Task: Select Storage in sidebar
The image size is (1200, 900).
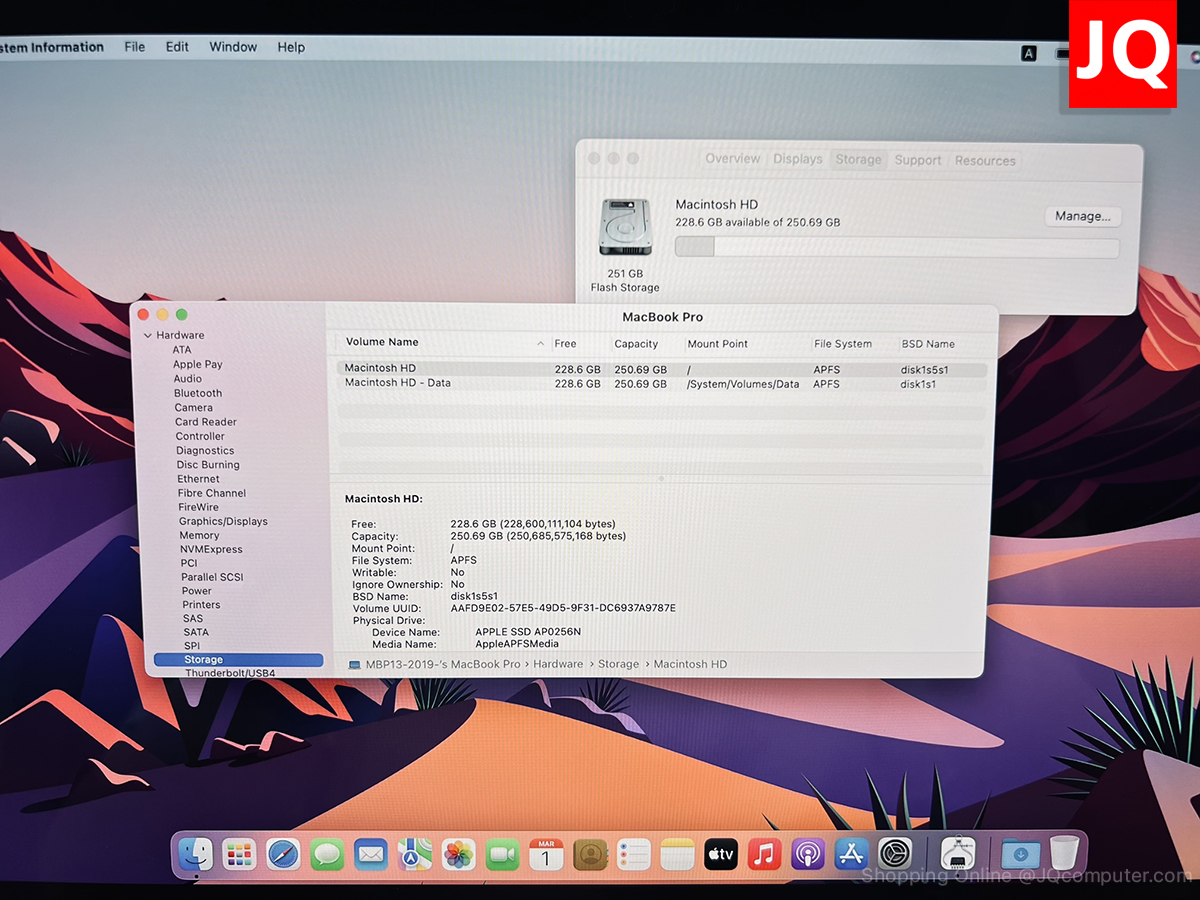Action: click(239, 660)
